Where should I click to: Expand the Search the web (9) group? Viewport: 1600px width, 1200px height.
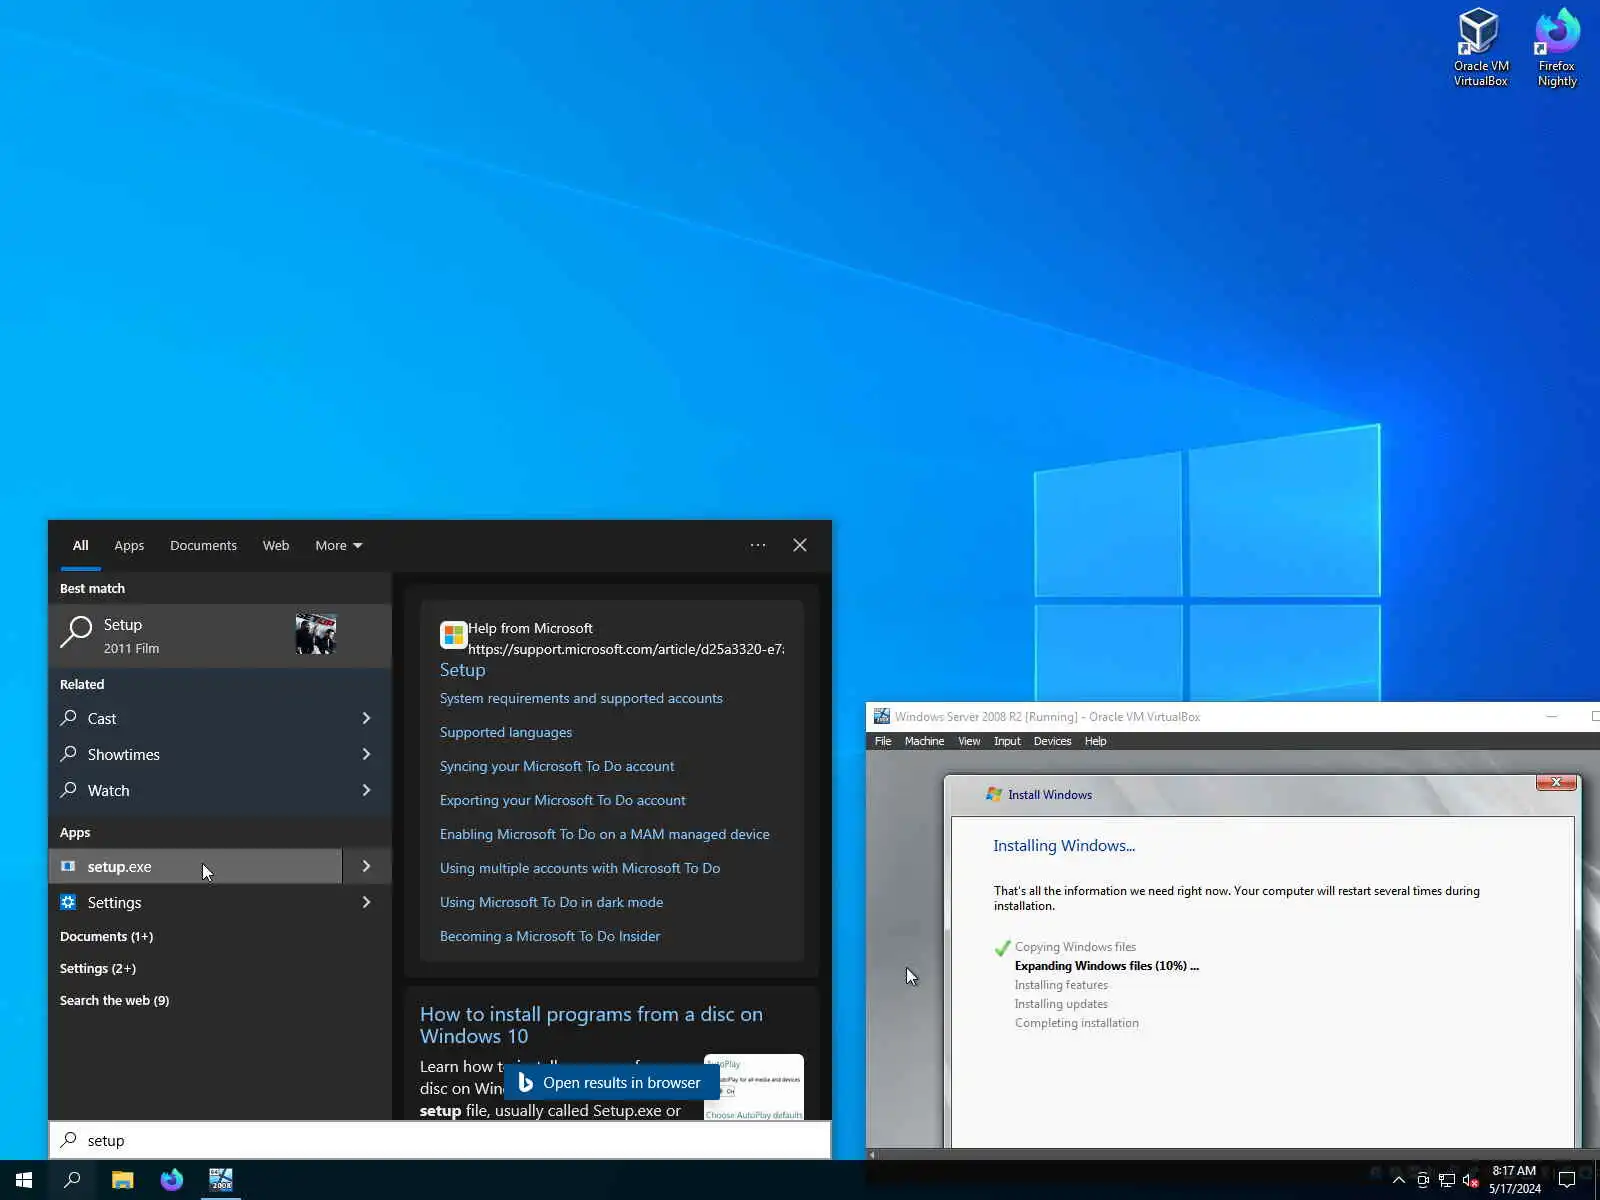(x=114, y=1000)
